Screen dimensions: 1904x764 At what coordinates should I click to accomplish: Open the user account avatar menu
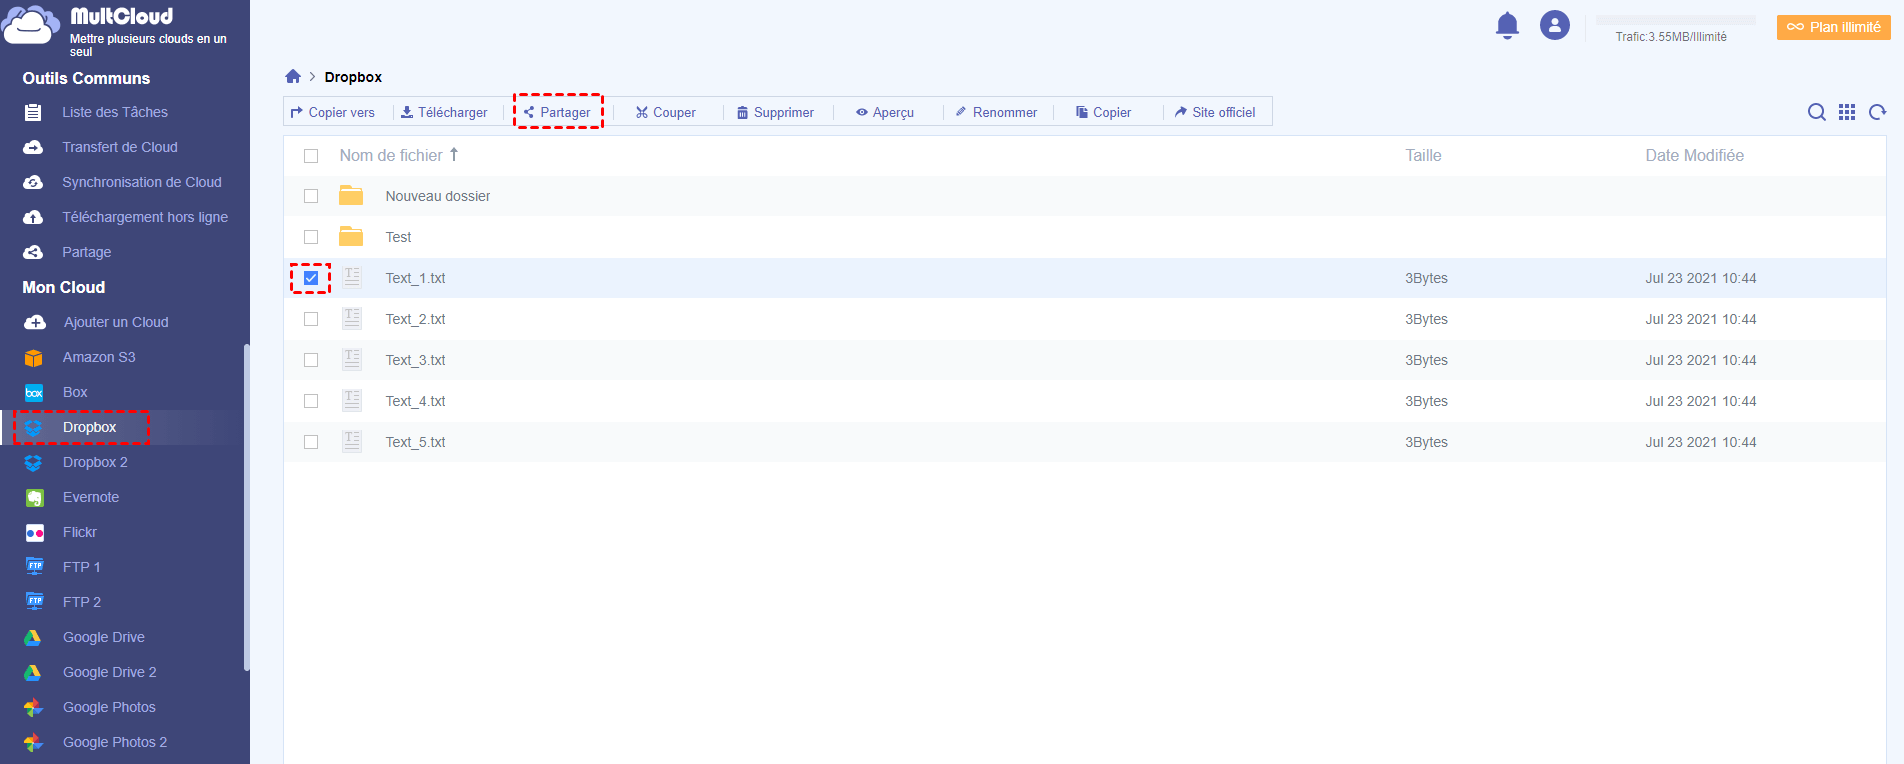(1555, 25)
